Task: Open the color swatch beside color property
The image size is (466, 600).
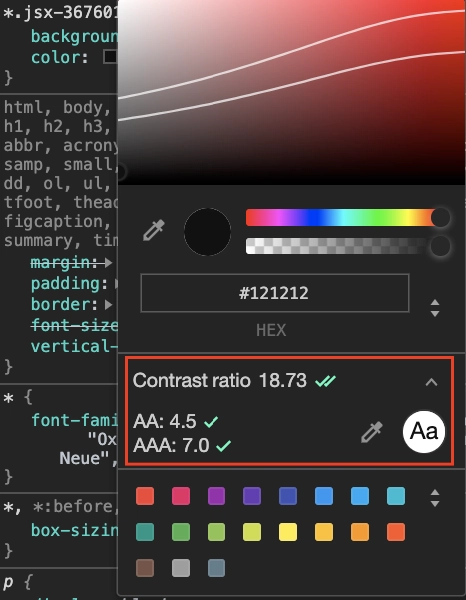Action: click(x=110, y=57)
